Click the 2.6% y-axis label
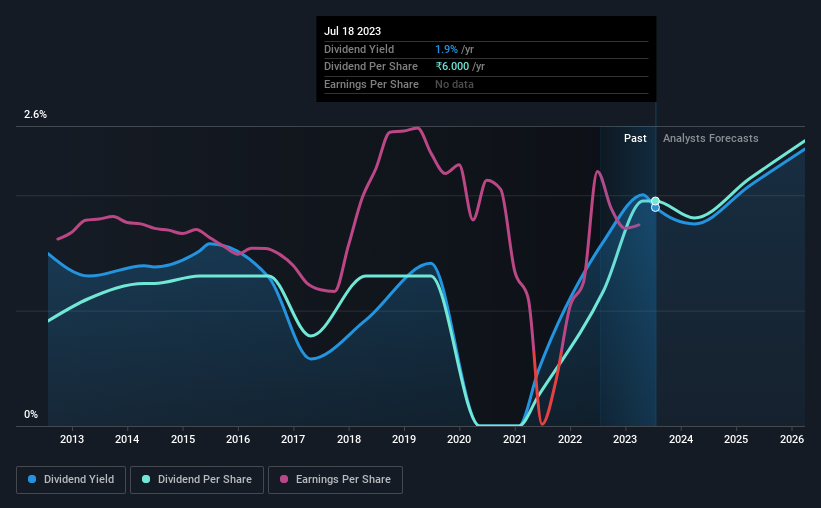This screenshot has height=508, width=821. (x=35, y=114)
